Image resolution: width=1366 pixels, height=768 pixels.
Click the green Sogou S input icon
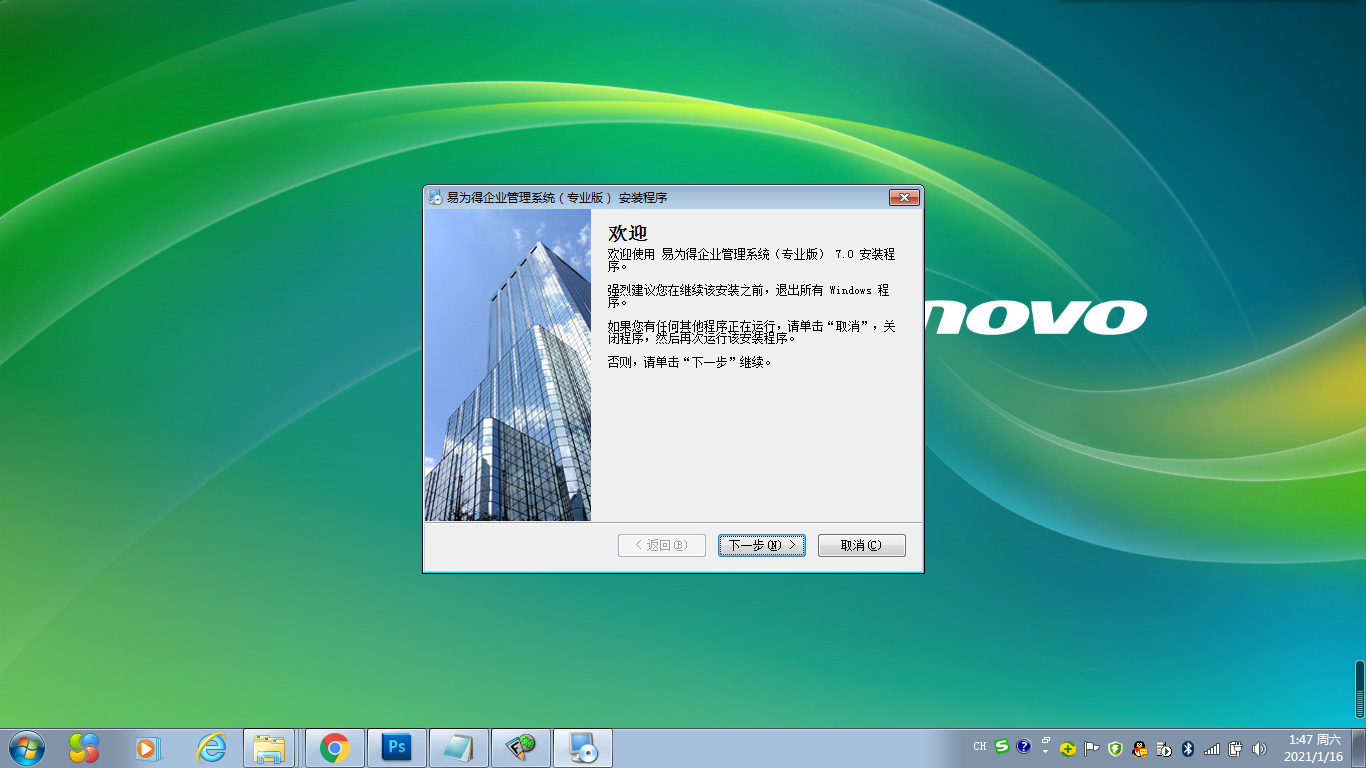tap(1002, 746)
